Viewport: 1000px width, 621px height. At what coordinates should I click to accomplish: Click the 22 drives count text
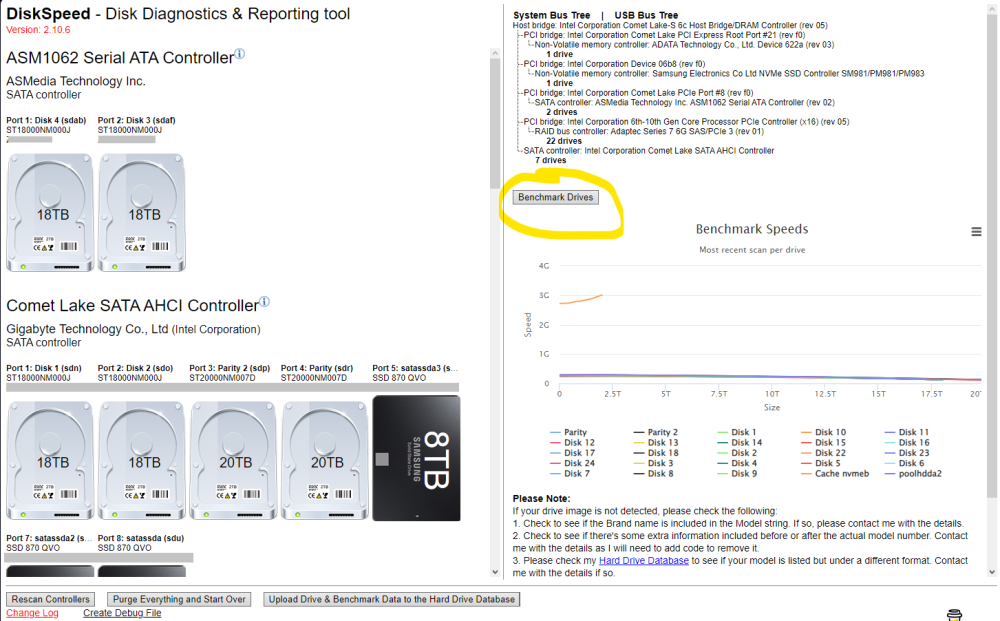564,142
